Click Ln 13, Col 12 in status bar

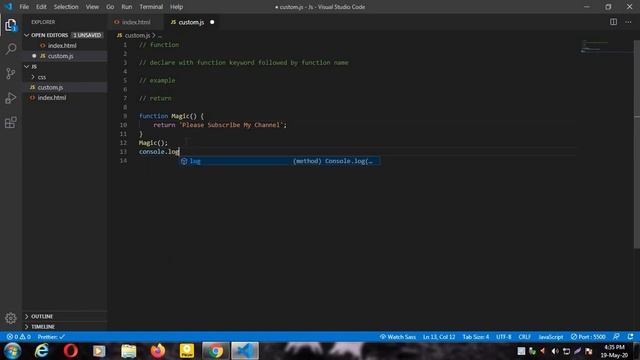(439, 337)
